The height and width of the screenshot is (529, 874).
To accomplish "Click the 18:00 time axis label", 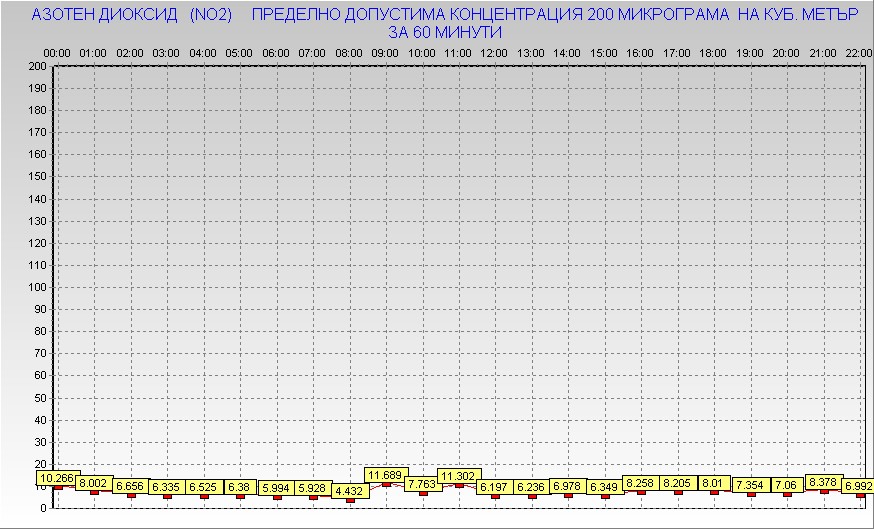I will (x=713, y=54).
